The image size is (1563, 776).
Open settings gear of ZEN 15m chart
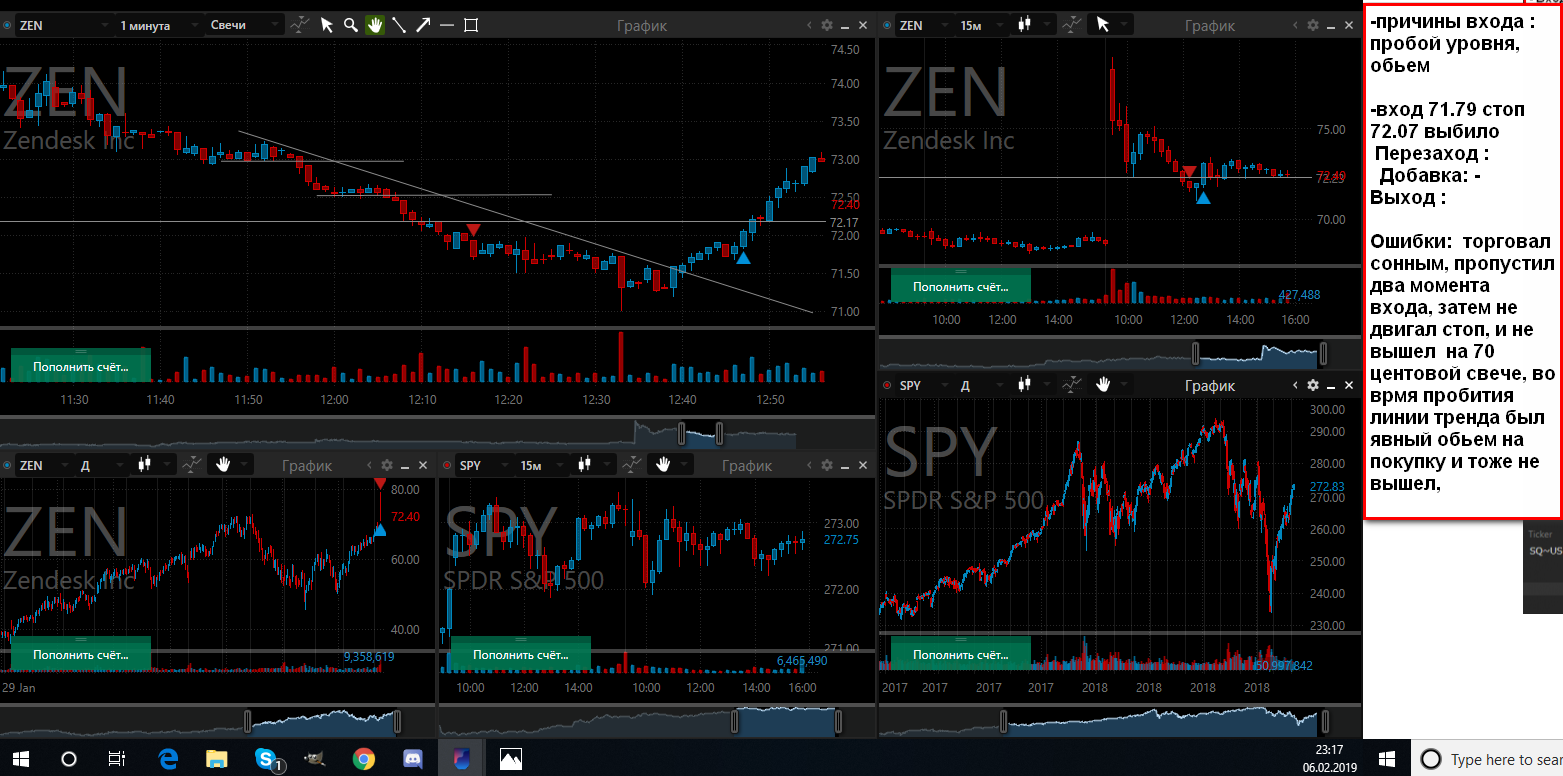click(x=1313, y=26)
